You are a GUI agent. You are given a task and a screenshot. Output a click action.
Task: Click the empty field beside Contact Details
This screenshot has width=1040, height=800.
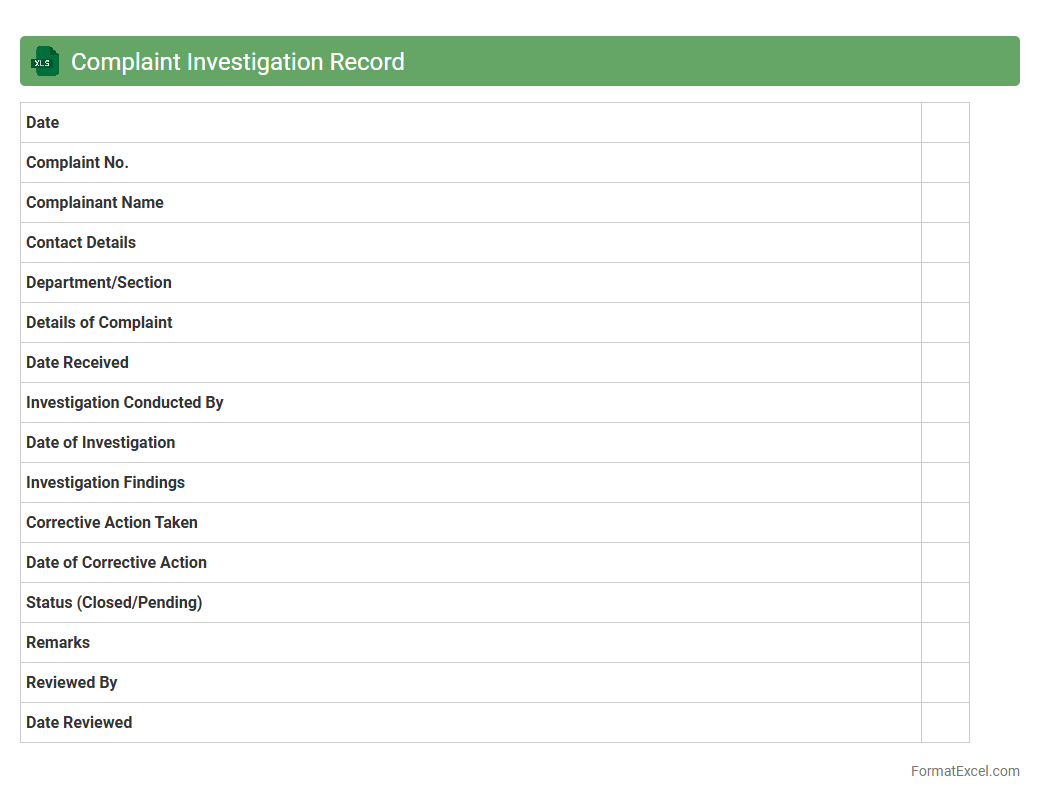pos(945,242)
